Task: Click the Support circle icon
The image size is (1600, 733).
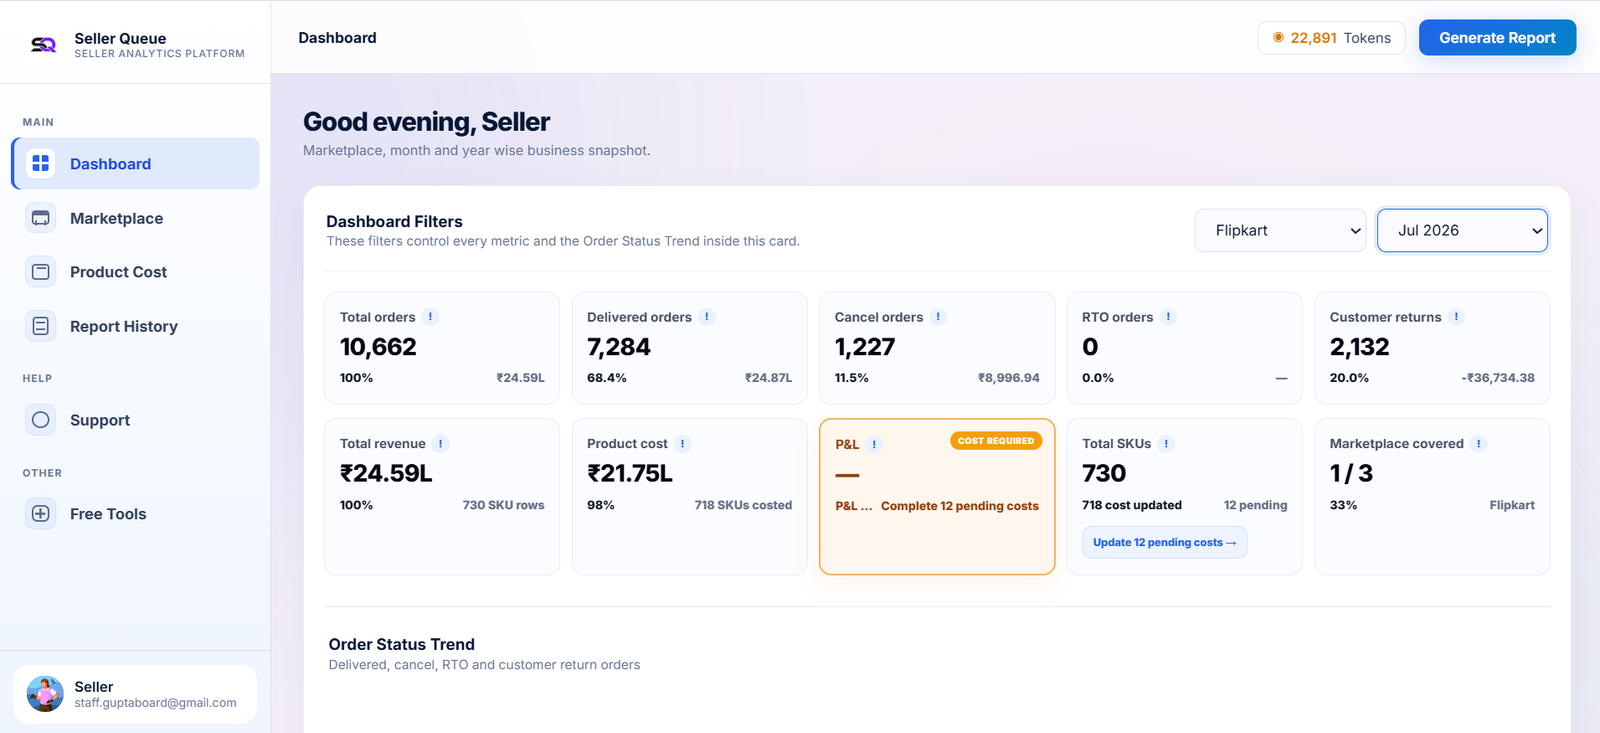Action: point(41,420)
